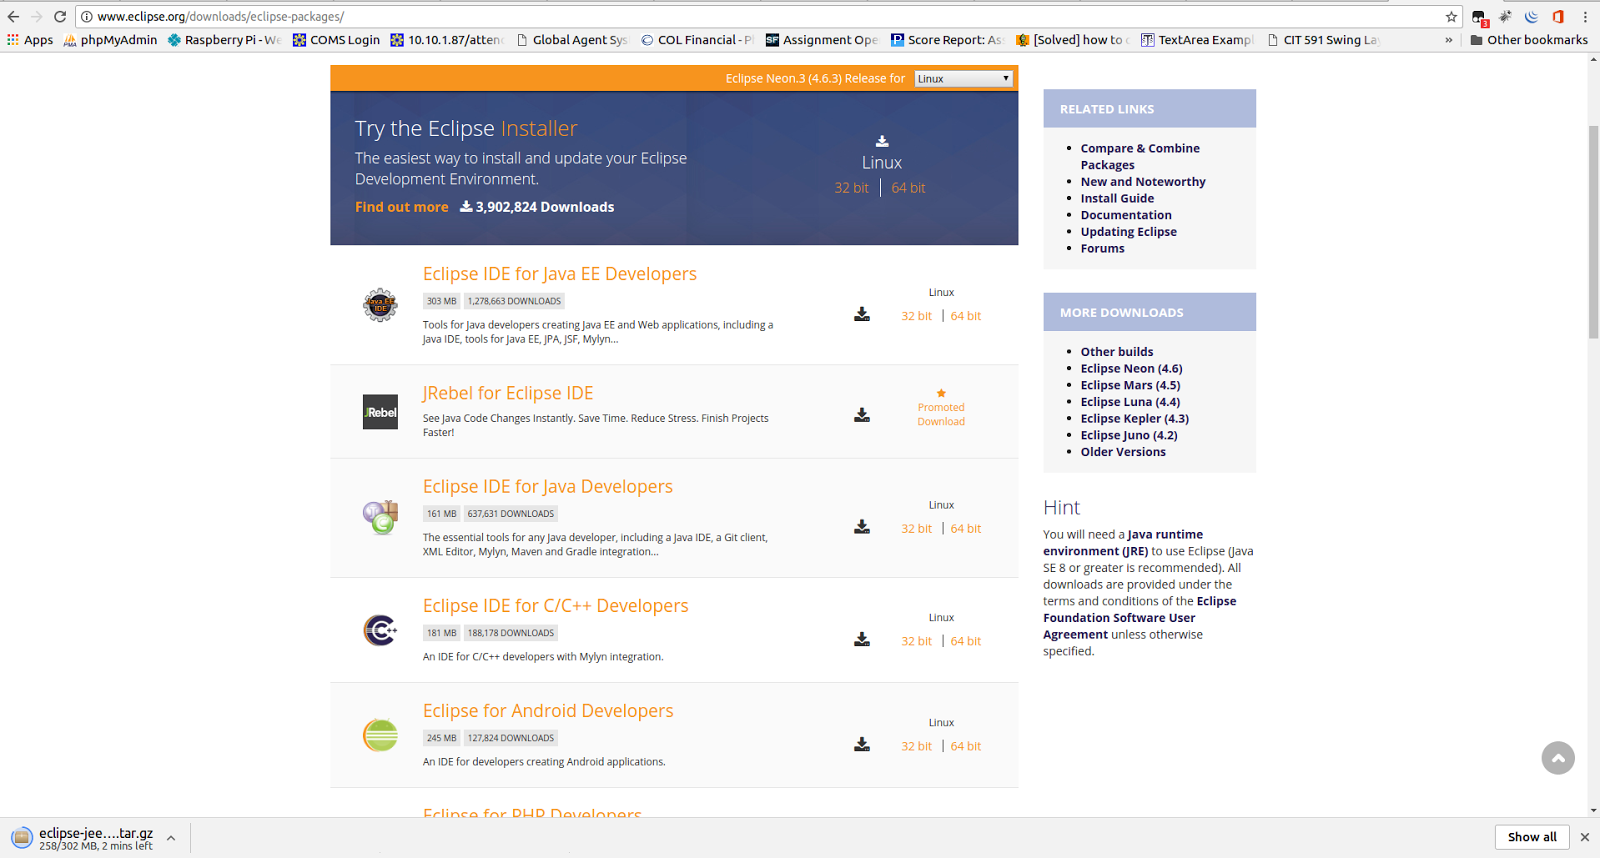Open Eclipse IDE for Java Developers title

click(547, 486)
